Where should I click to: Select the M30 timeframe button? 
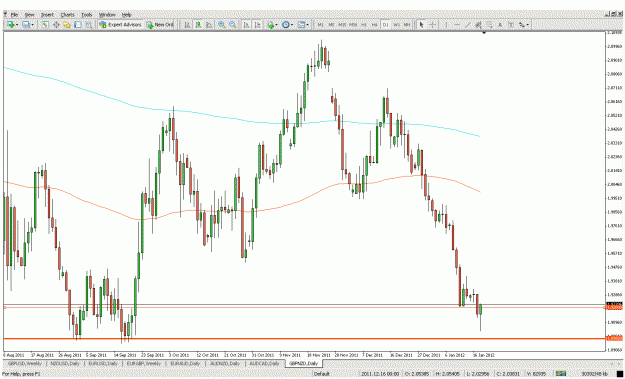tap(353, 25)
